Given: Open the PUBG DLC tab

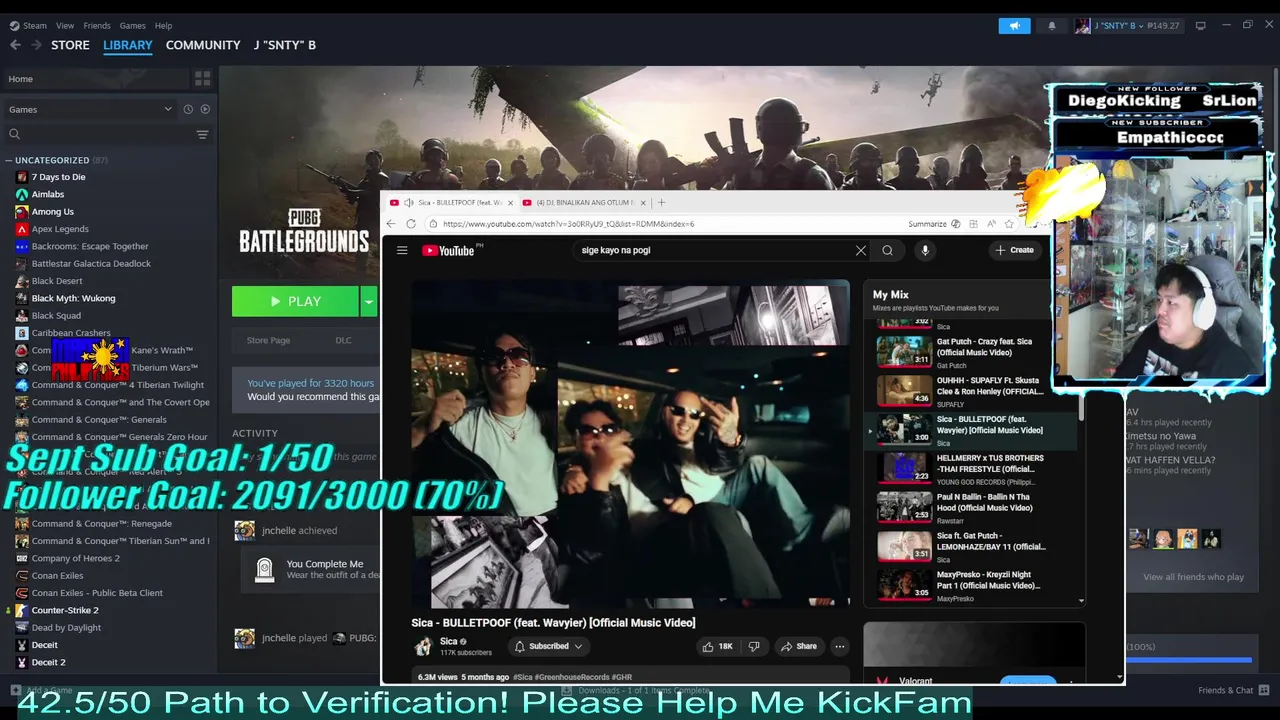Looking at the screenshot, I should (343, 340).
